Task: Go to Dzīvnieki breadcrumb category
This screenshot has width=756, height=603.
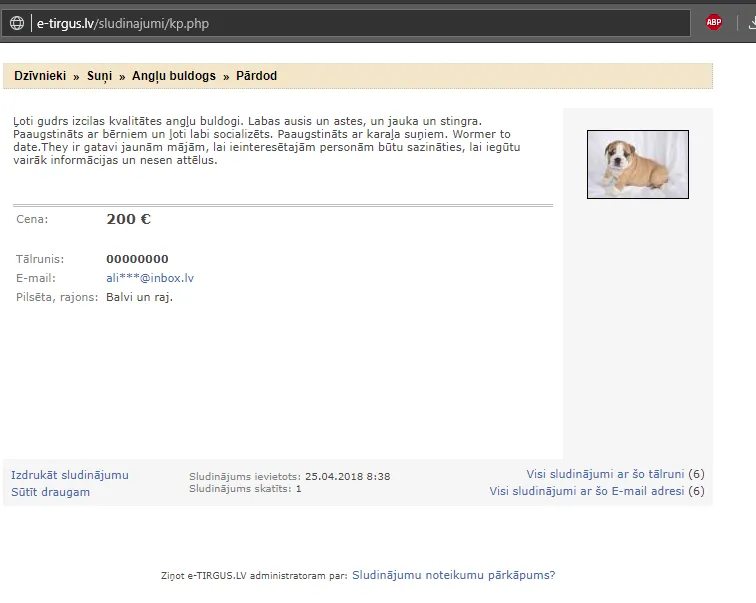Action: [40, 76]
